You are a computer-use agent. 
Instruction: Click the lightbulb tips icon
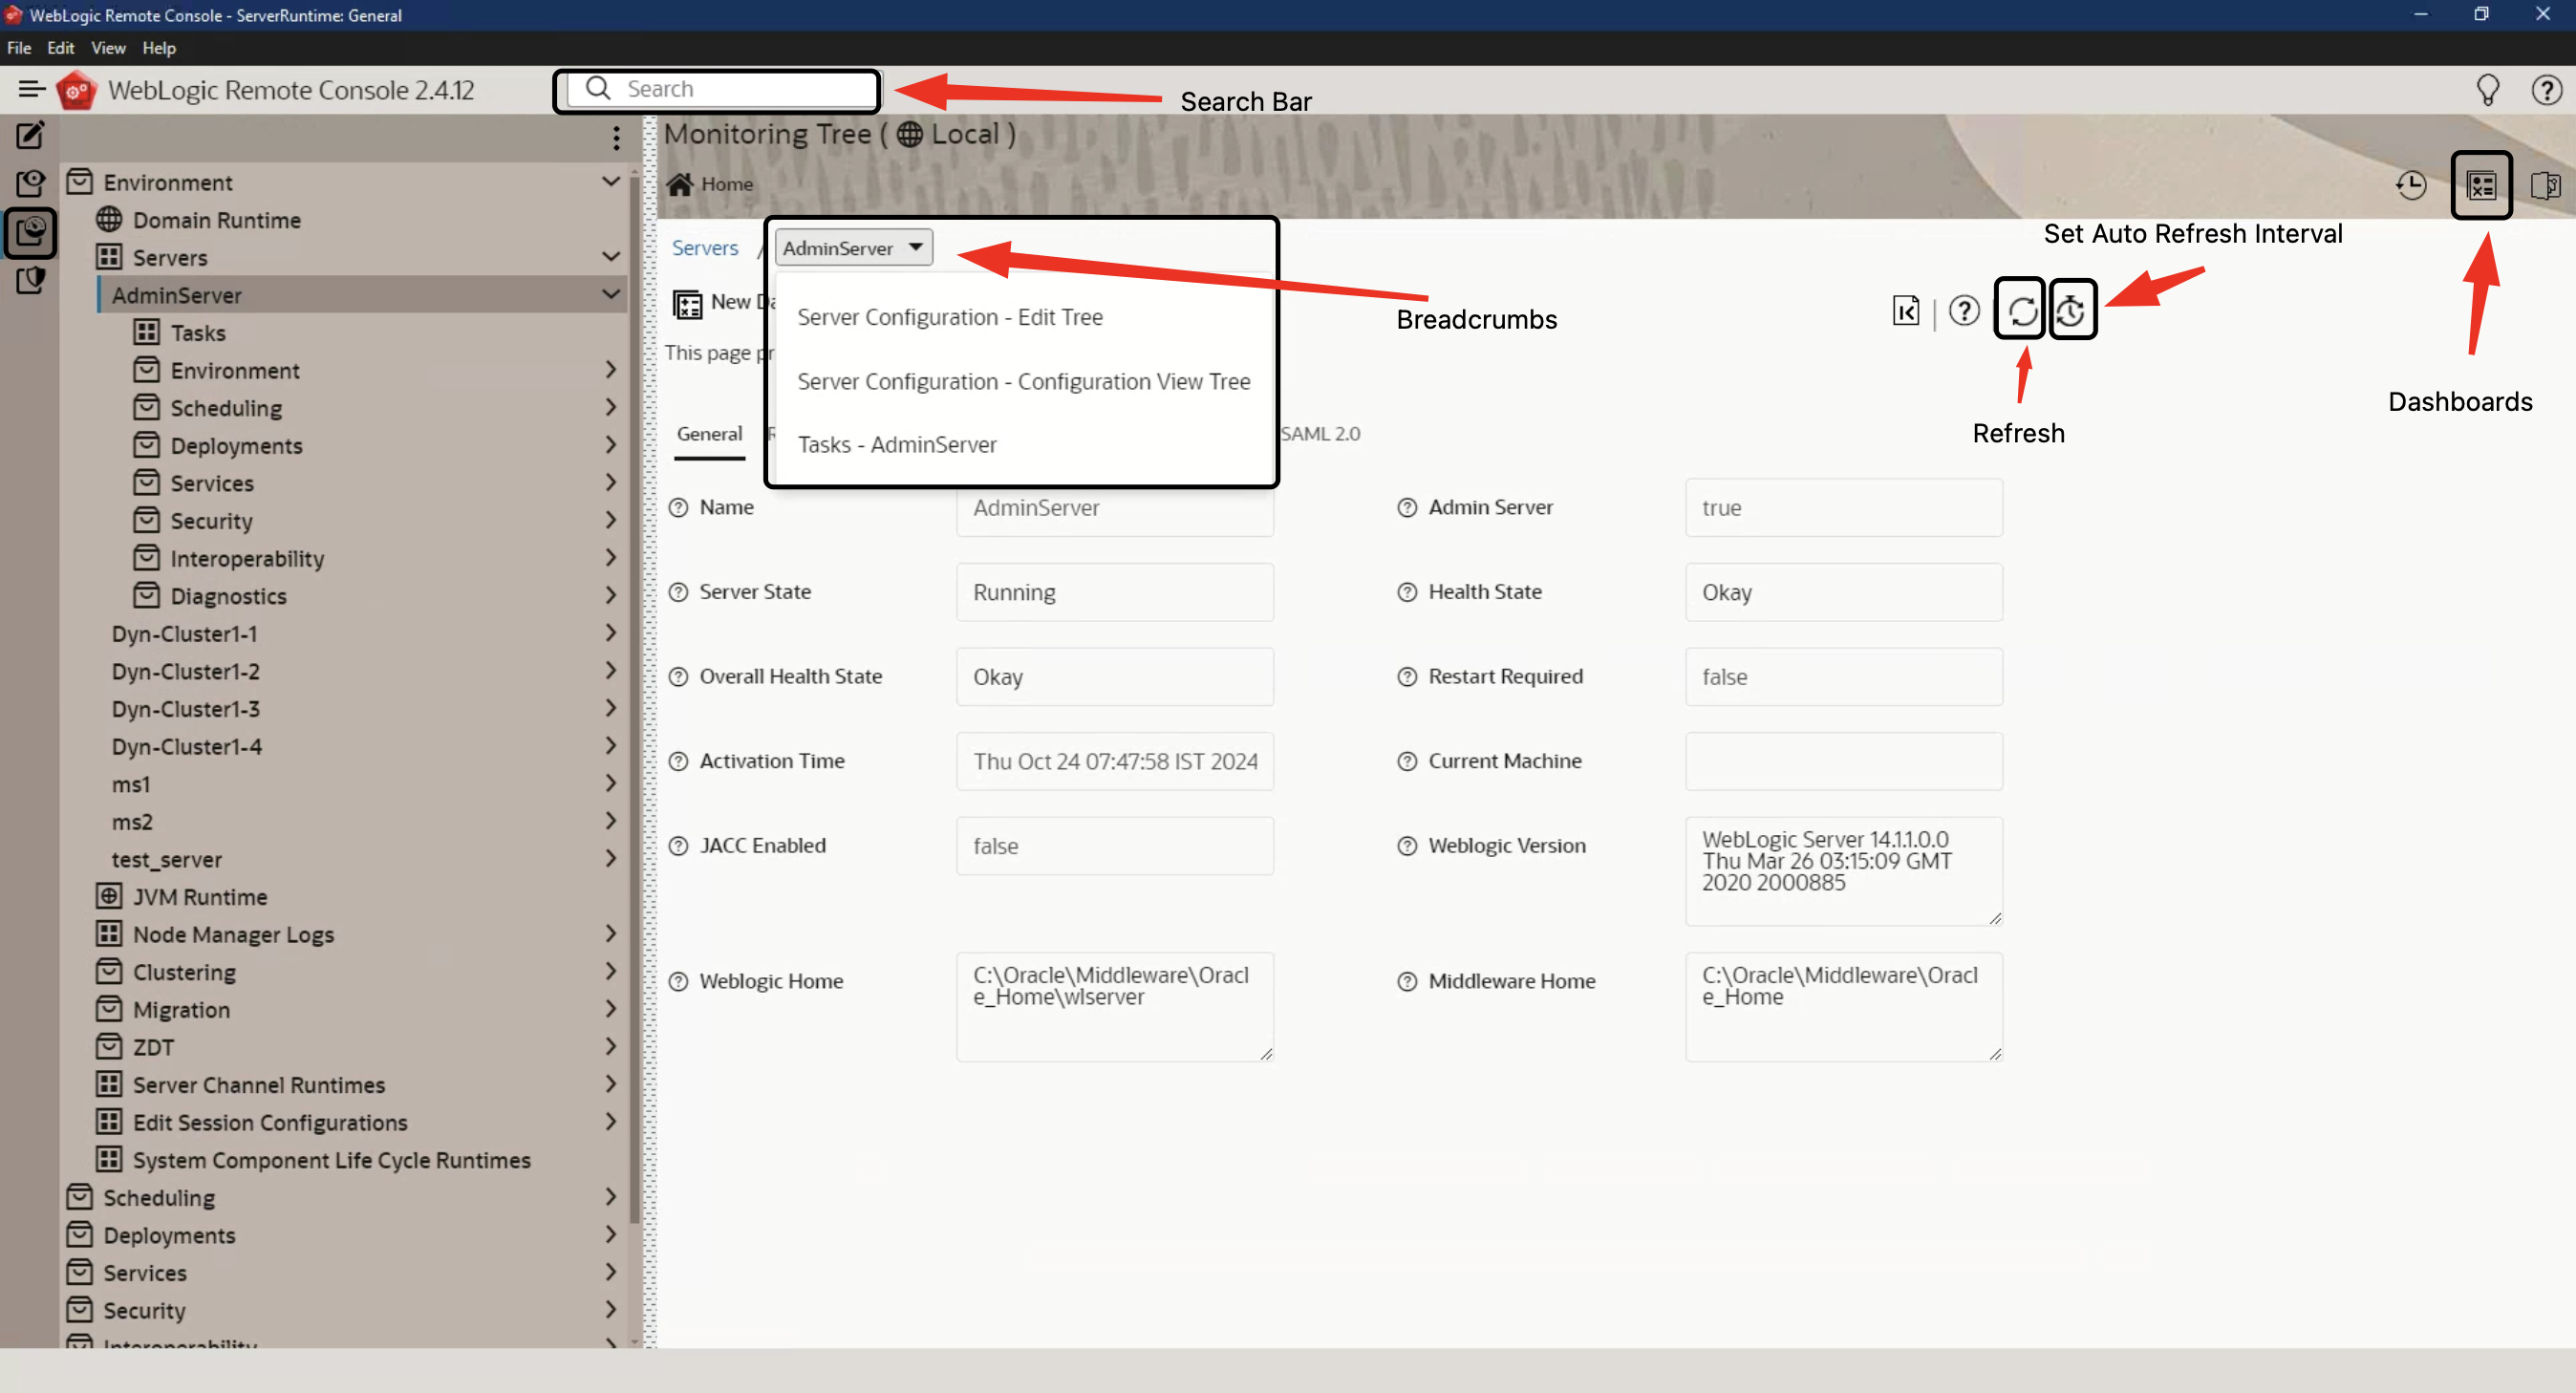[2487, 90]
